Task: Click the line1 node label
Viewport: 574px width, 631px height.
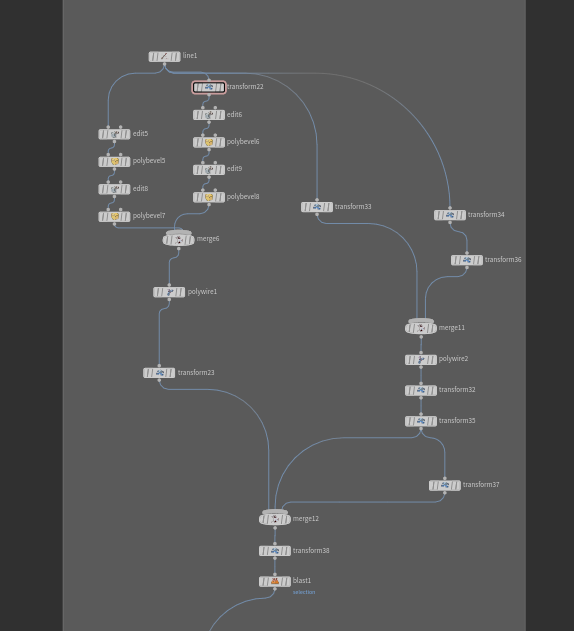Action: tap(190, 56)
